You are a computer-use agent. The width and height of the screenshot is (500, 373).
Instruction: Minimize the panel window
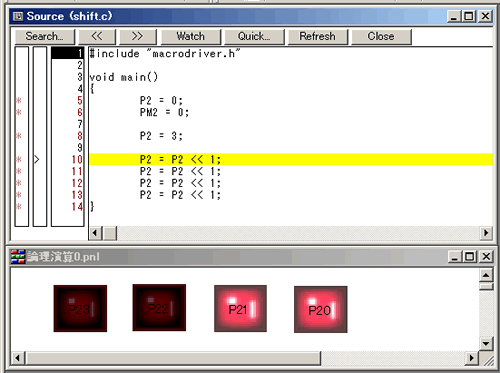pyautogui.click(x=455, y=257)
